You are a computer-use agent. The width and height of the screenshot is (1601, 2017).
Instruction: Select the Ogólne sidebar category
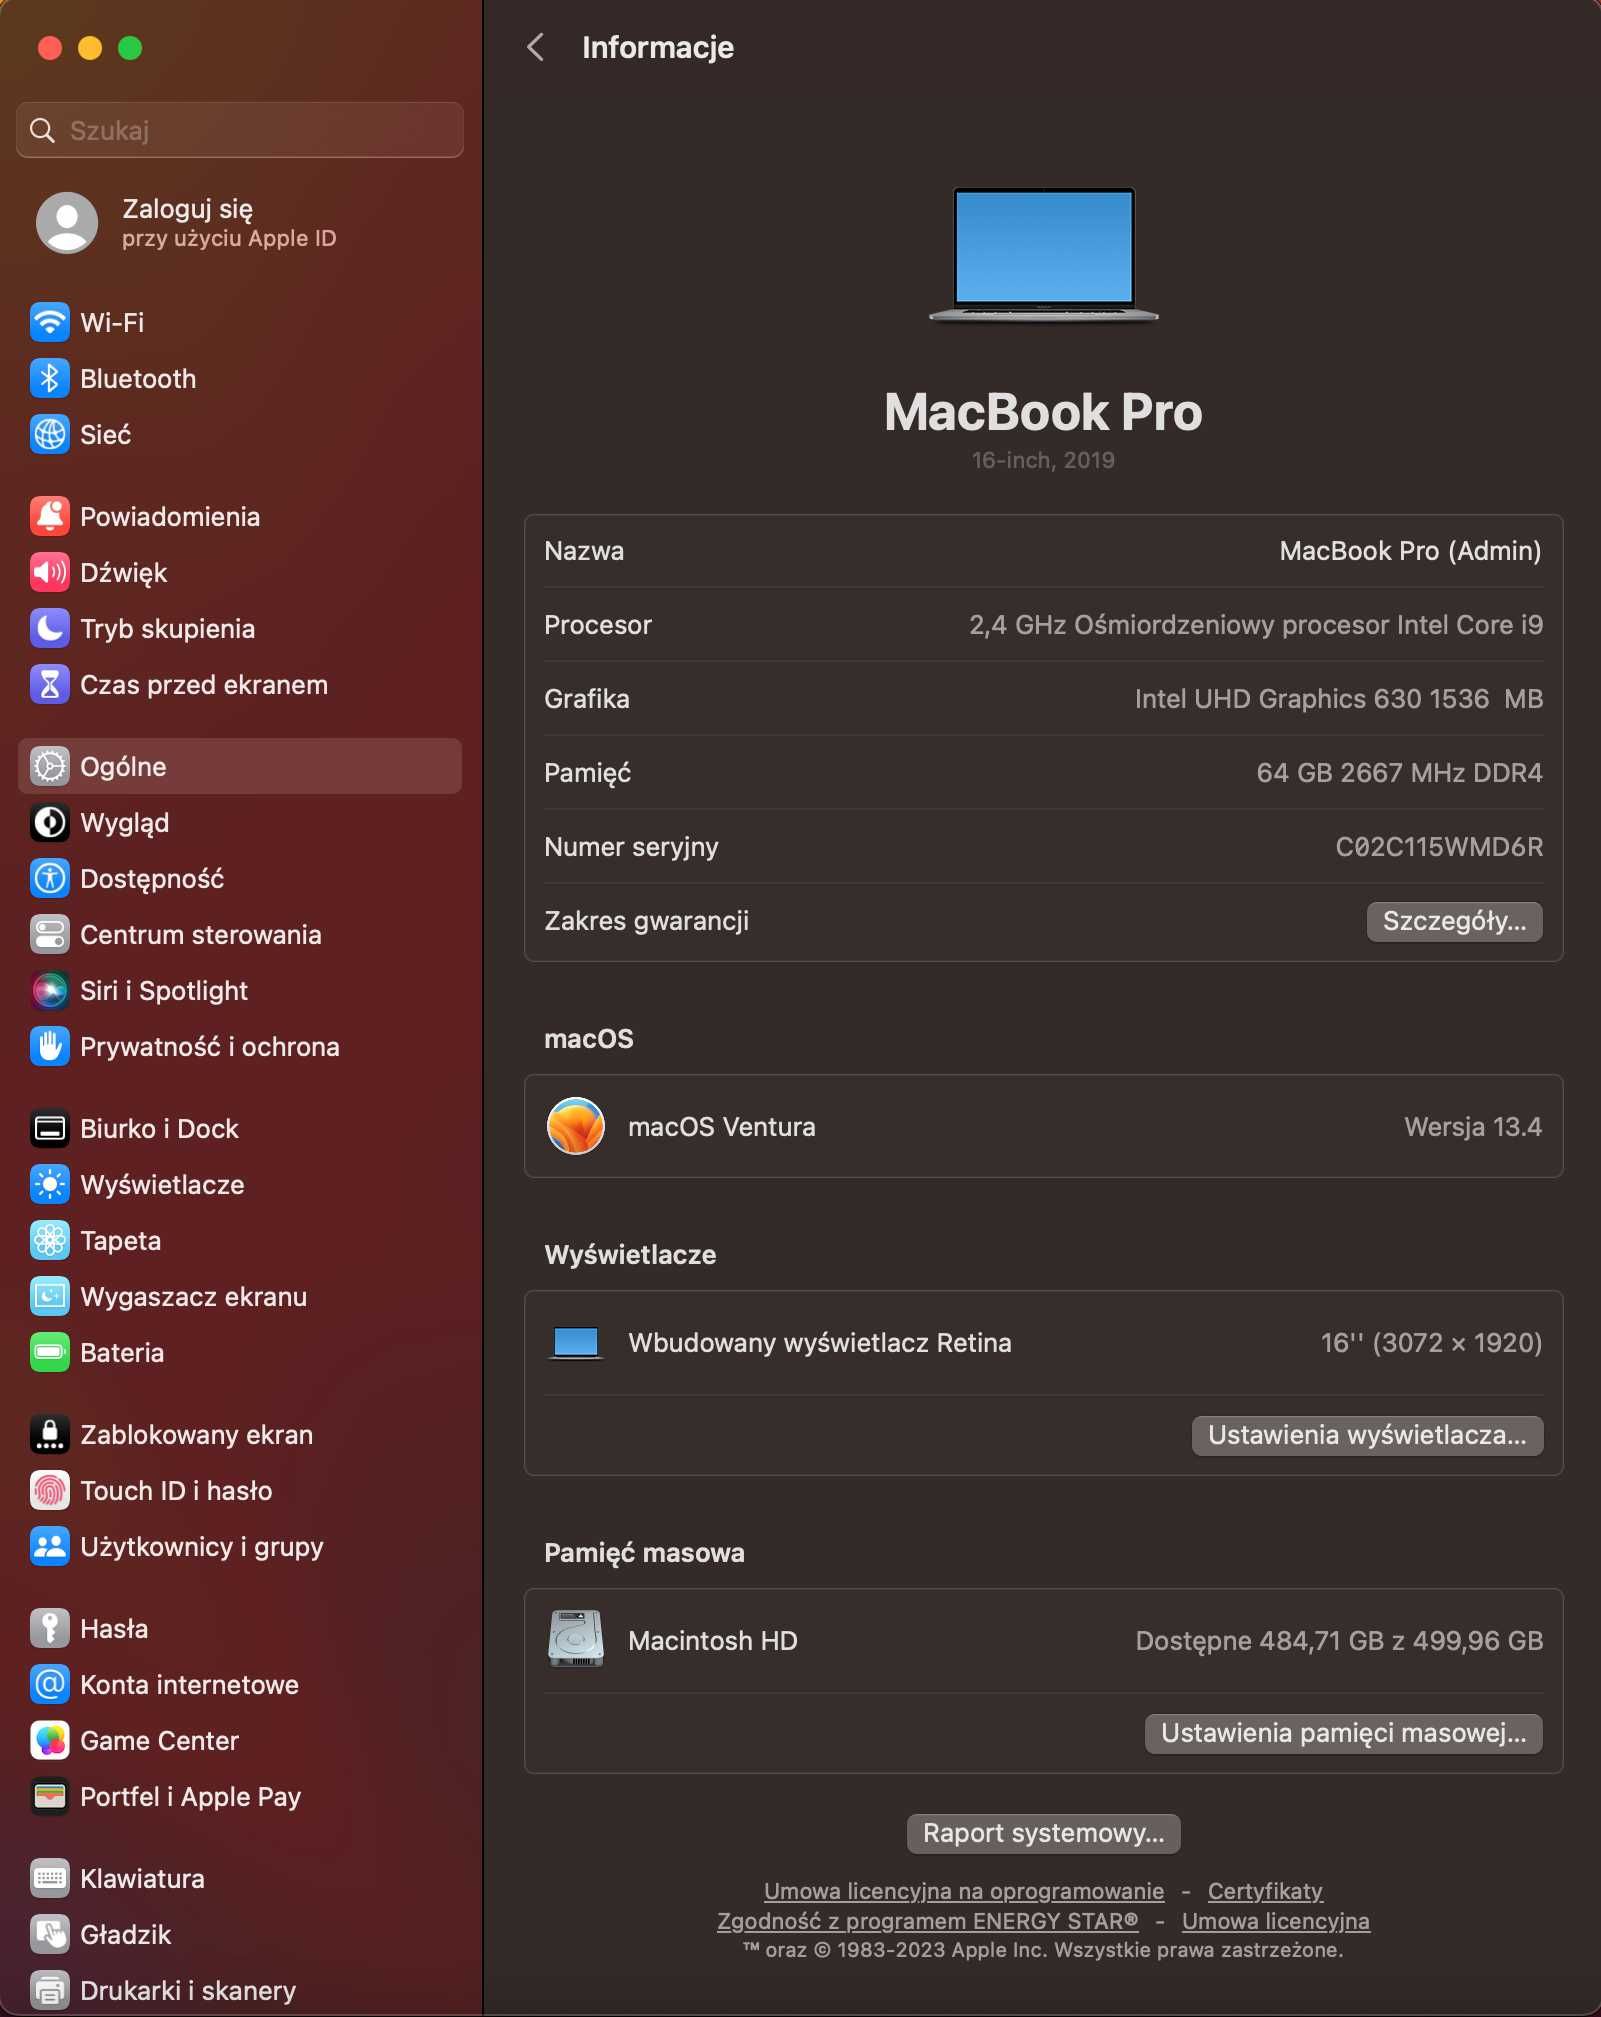(x=240, y=766)
